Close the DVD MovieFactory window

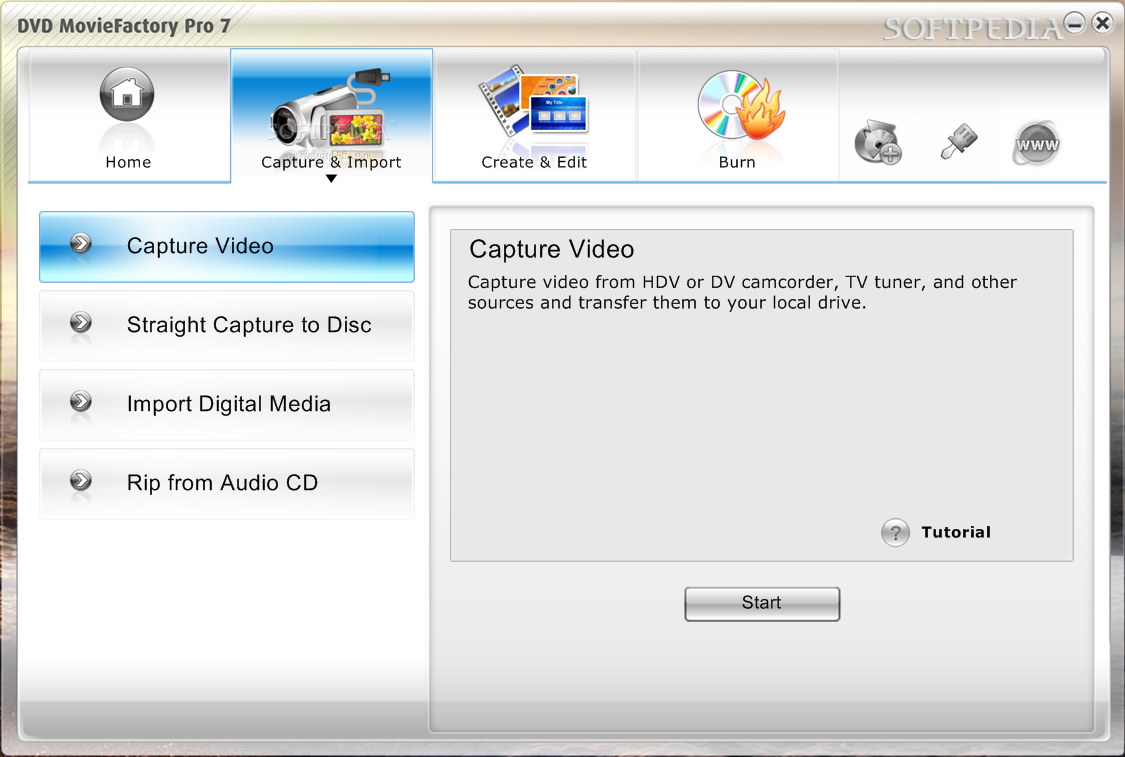(1102, 23)
